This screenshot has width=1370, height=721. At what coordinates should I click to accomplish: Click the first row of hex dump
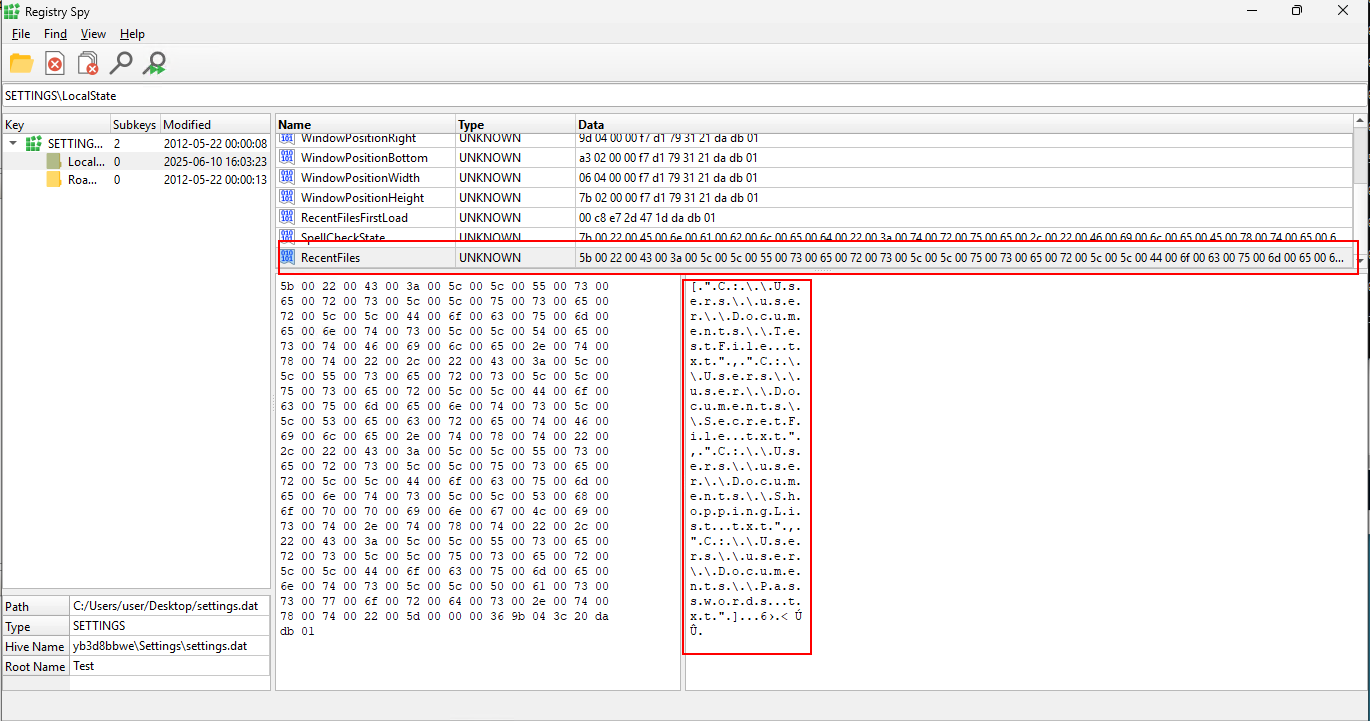click(x=444, y=286)
